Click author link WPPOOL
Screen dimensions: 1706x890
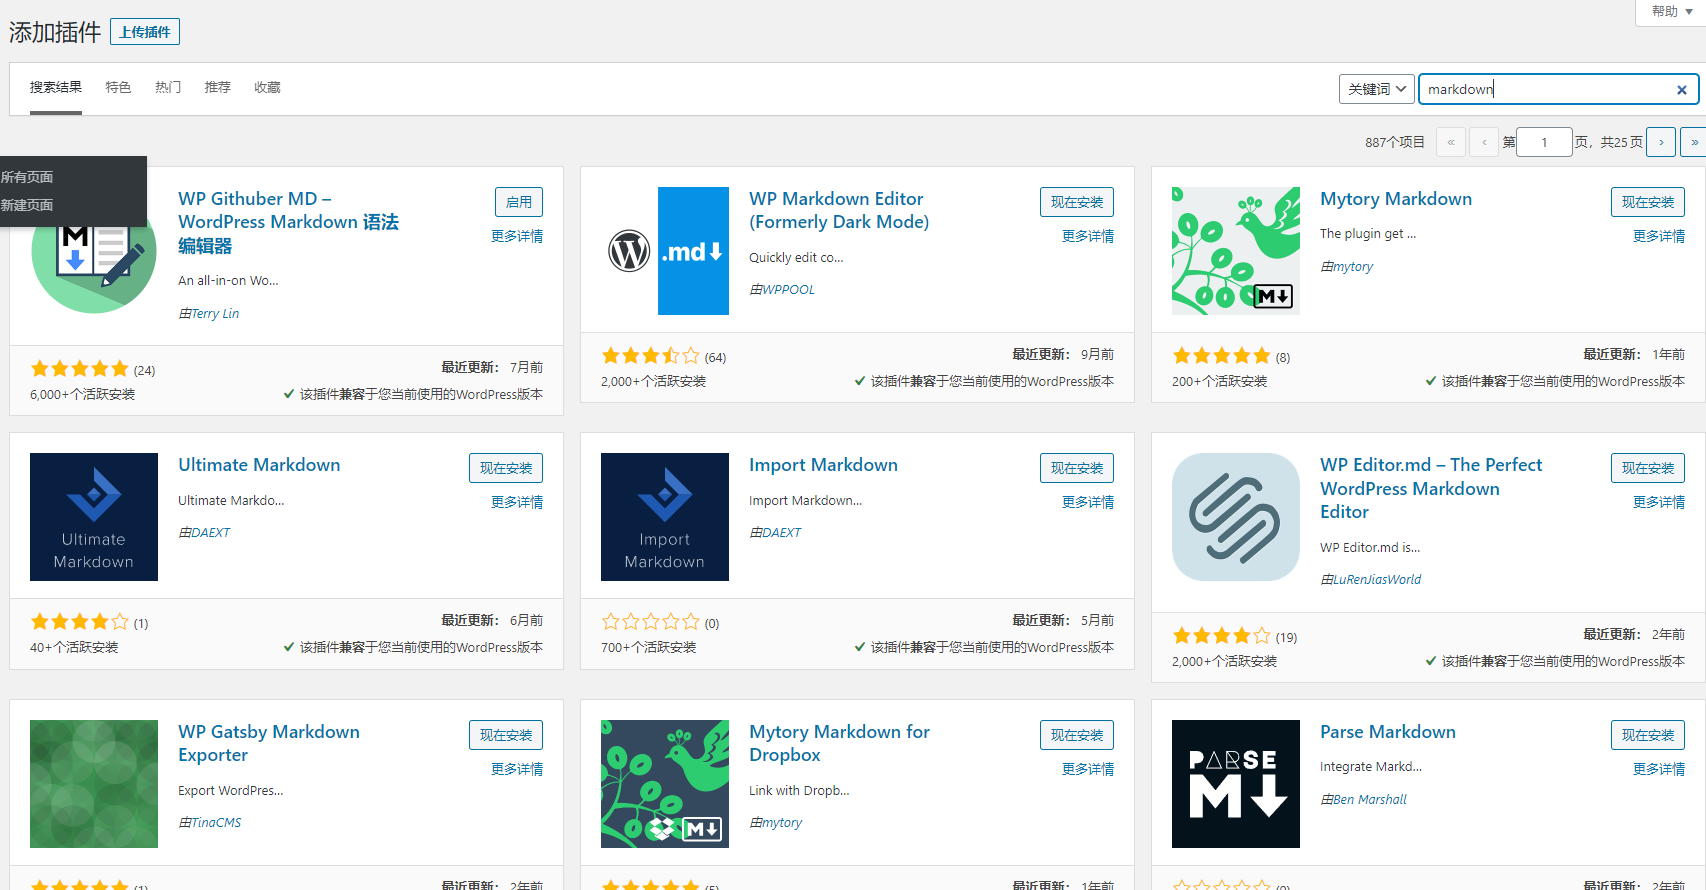point(788,290)
